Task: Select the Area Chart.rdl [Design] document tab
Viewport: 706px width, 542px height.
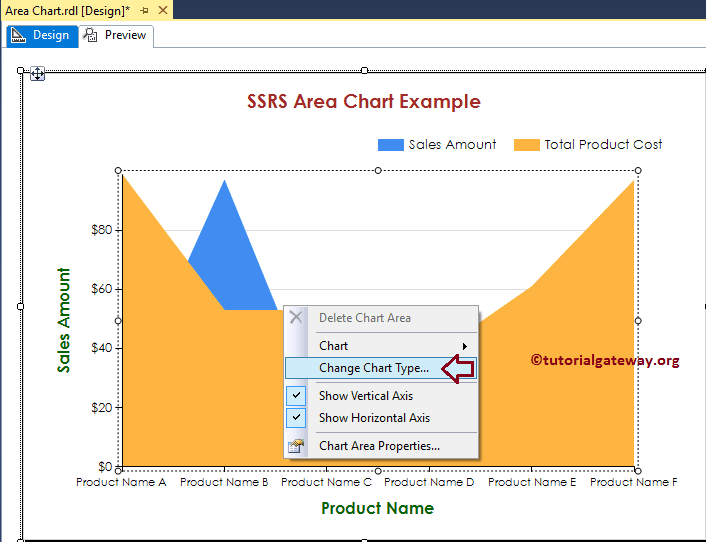Action: (68, 10)
